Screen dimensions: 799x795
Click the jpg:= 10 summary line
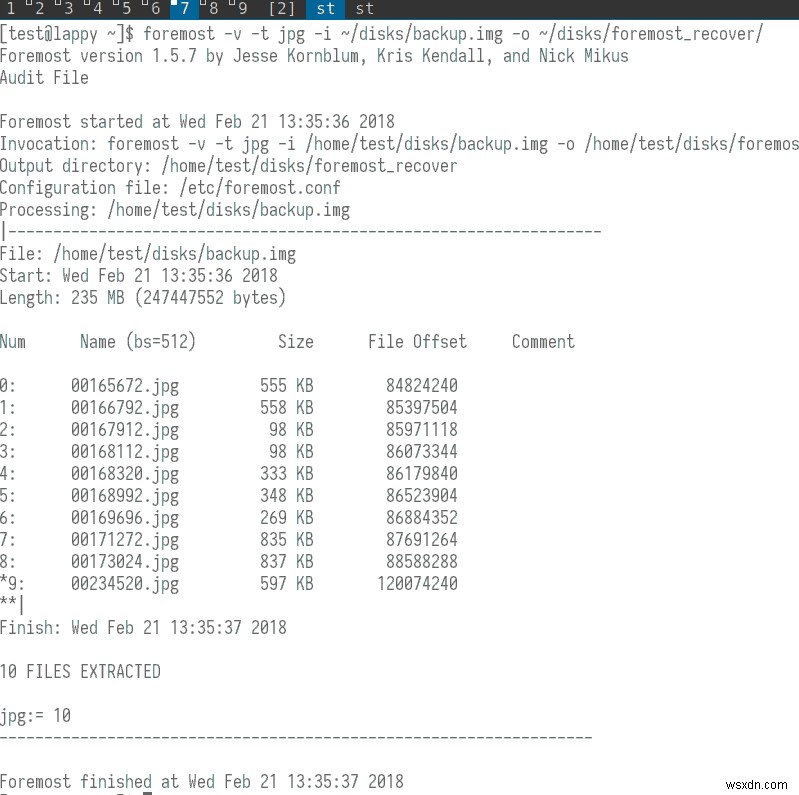(x=36, y=716)
